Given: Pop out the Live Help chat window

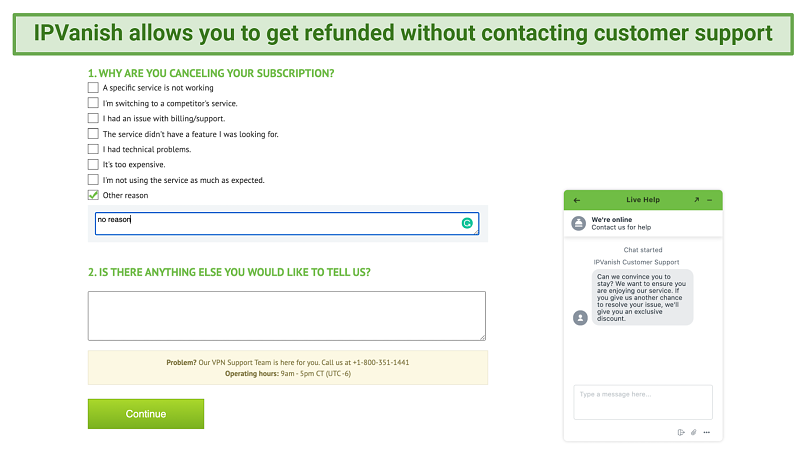Looking at the screenshot, I should [x=697, y=200].
